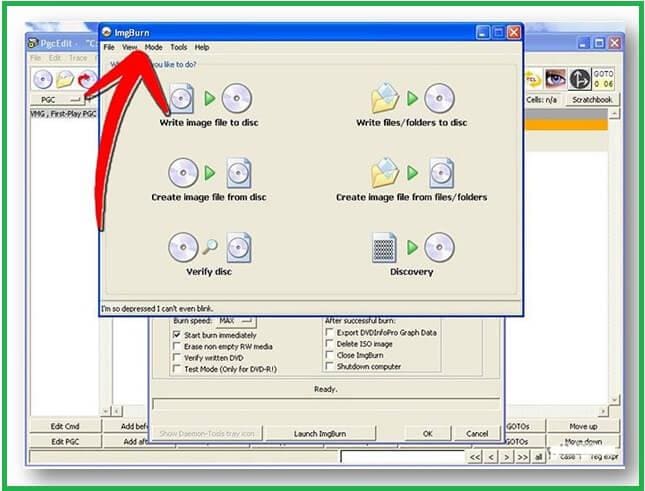This screenshot has height=491, width=645.
Task: Check Delete ISO image option
Action: pyautogui.click(x=329, y=343)
